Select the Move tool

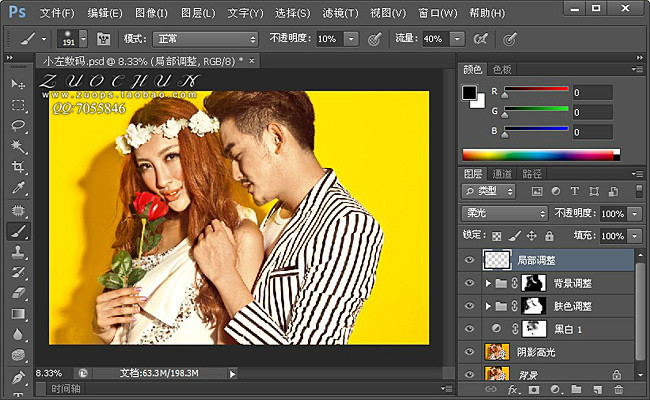[18, 84]
